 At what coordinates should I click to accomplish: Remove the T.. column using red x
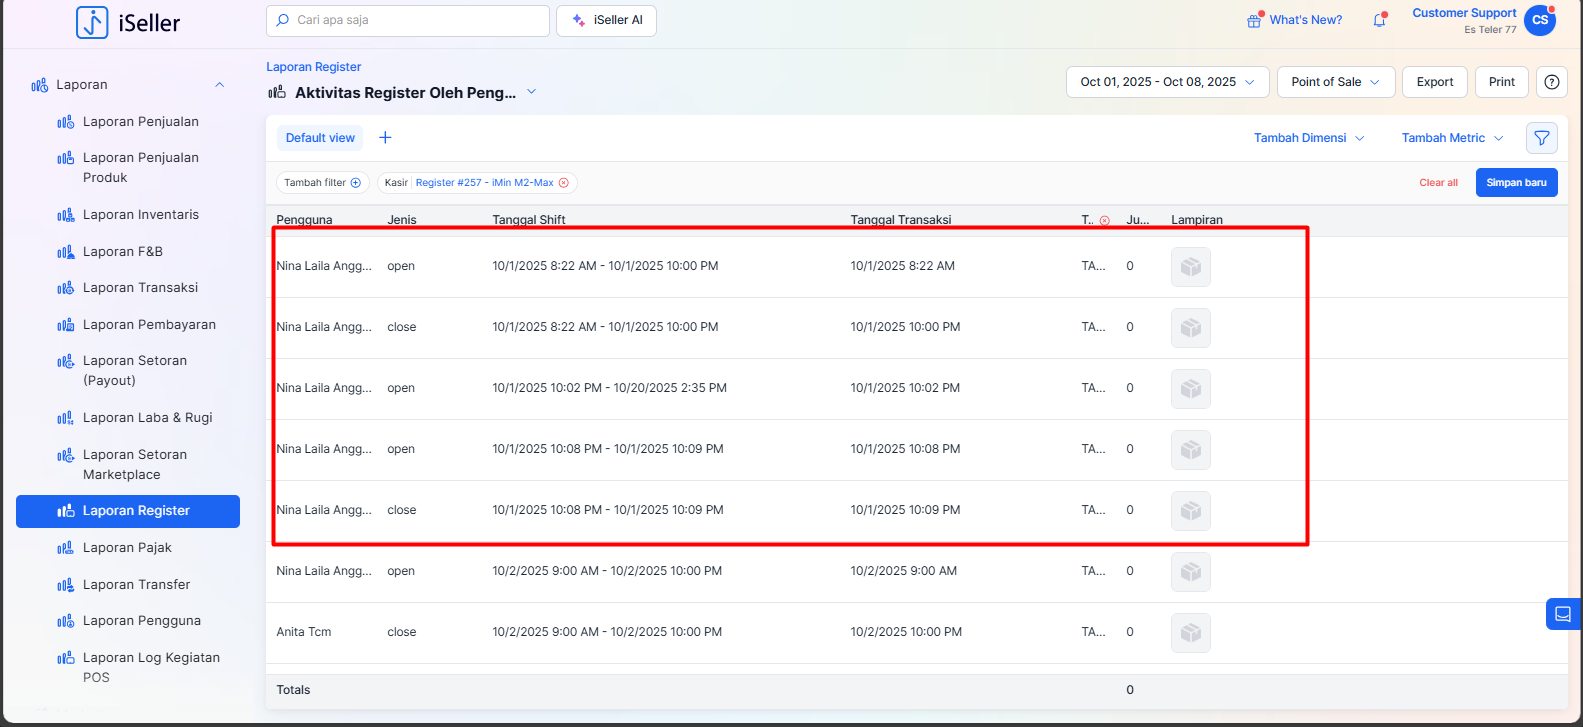tap(1104, 221)
